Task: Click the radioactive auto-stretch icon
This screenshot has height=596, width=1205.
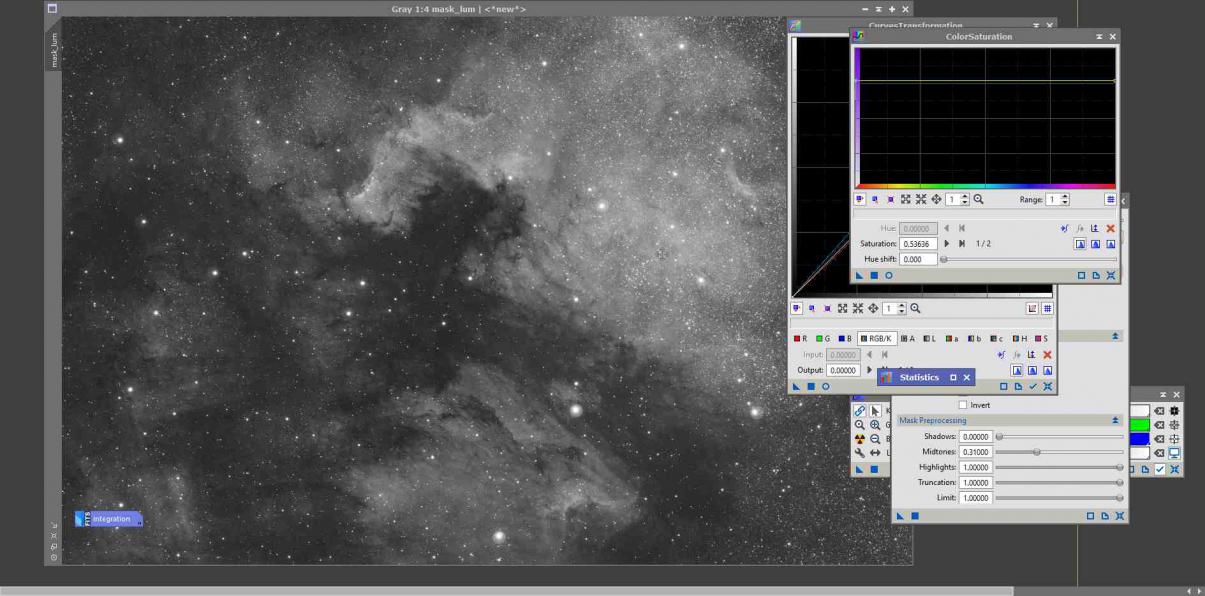Action: [860, 439]
